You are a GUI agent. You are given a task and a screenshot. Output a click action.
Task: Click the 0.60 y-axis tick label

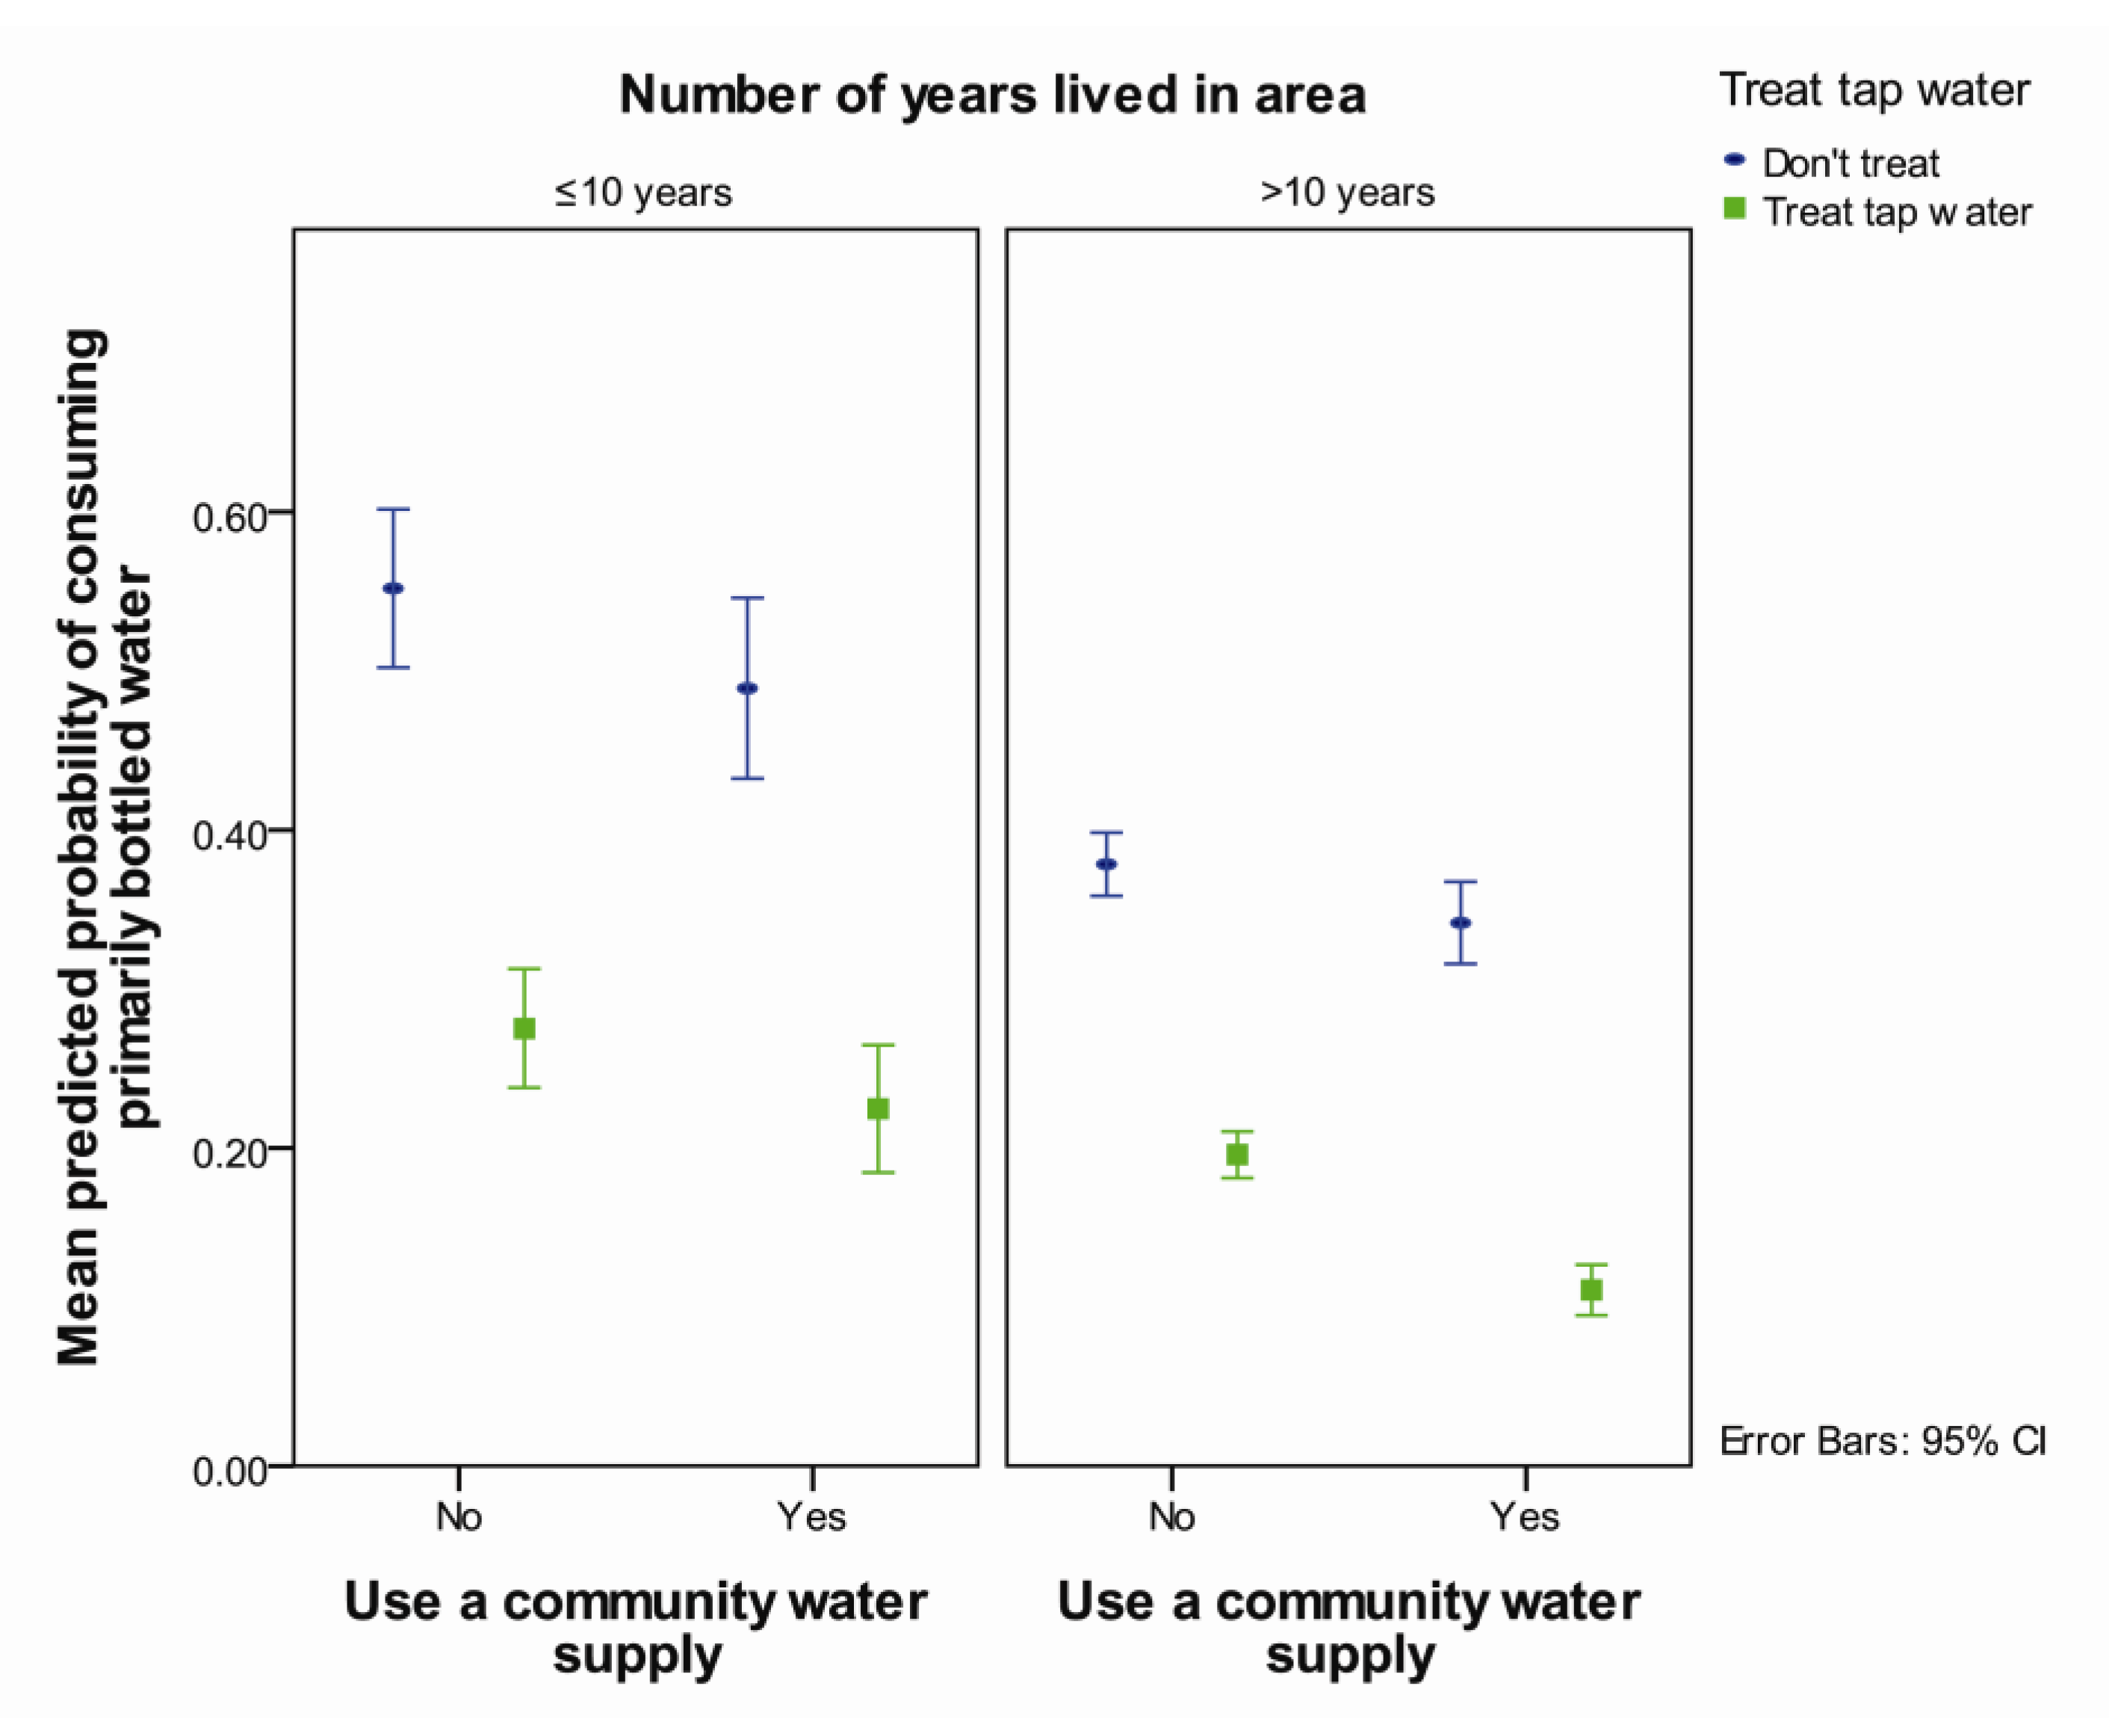[x=230, y=518]
